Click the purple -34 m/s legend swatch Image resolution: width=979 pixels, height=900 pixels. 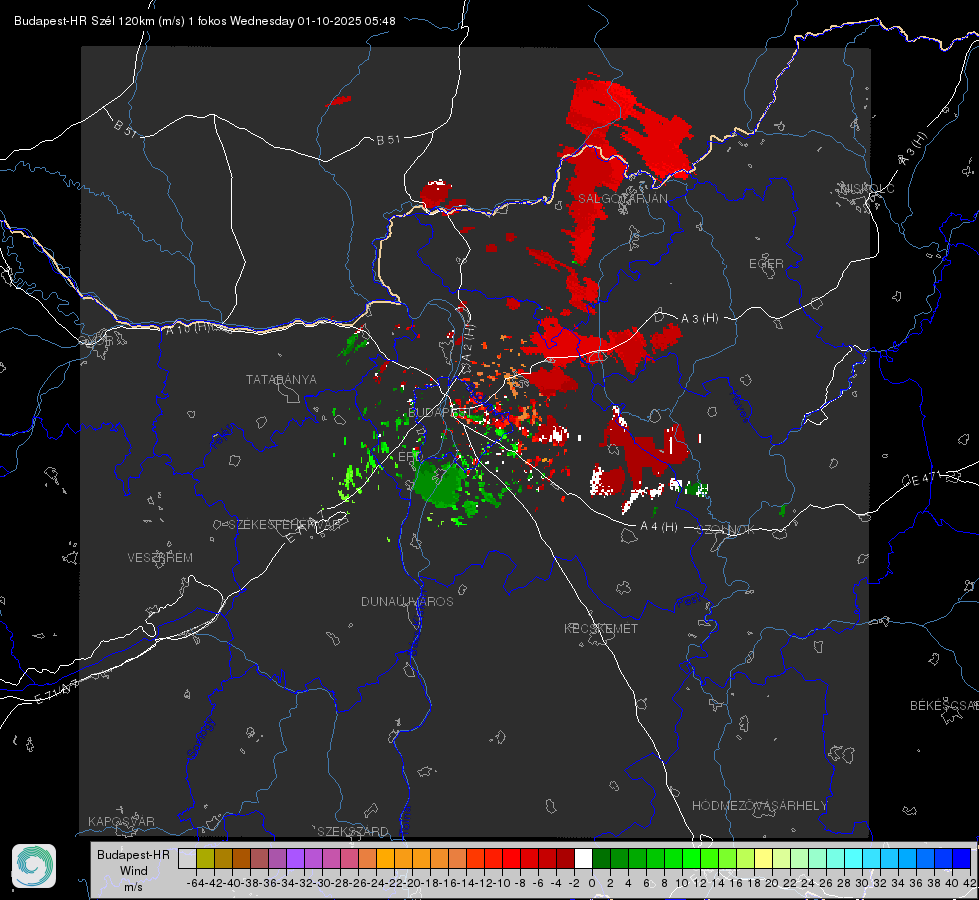pyautogui.click(x=295, y=858)
